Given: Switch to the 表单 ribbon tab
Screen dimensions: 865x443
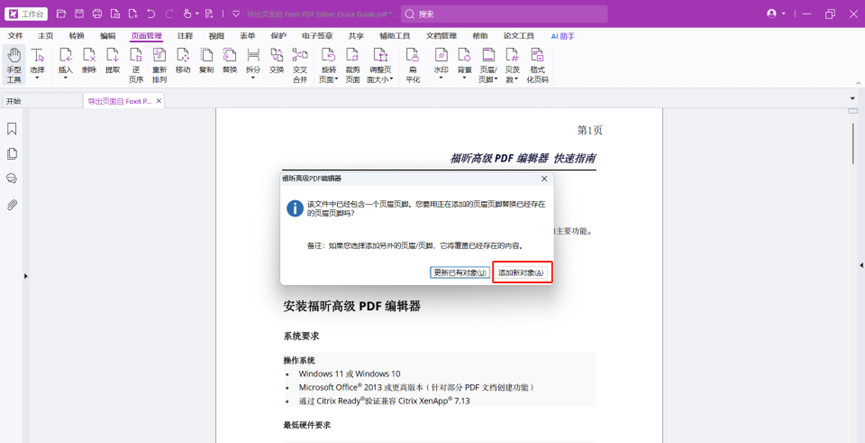Looking at the screenshot, I should [x=247, y=36].
